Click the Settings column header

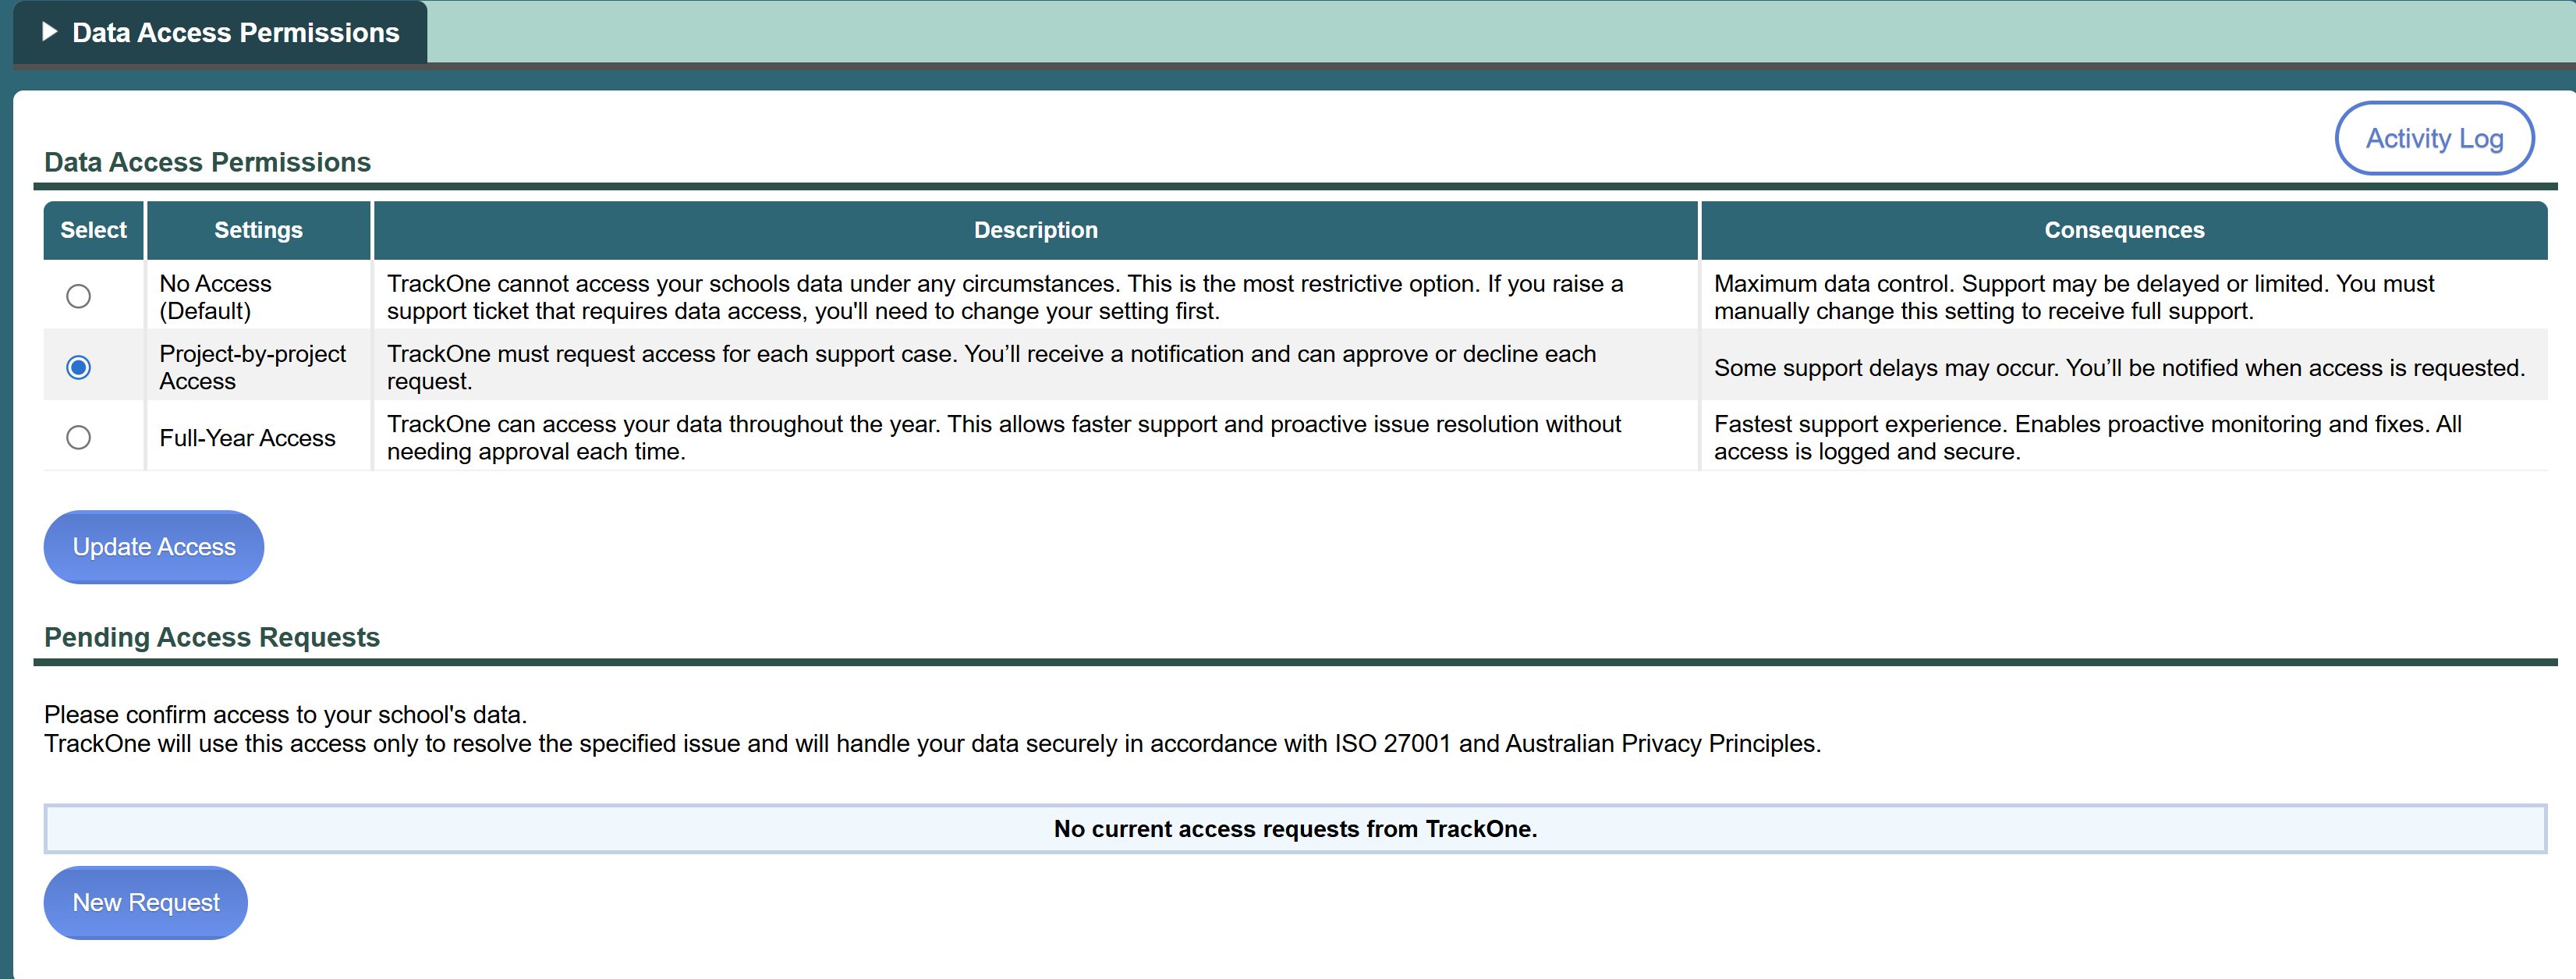coord(258,230)
